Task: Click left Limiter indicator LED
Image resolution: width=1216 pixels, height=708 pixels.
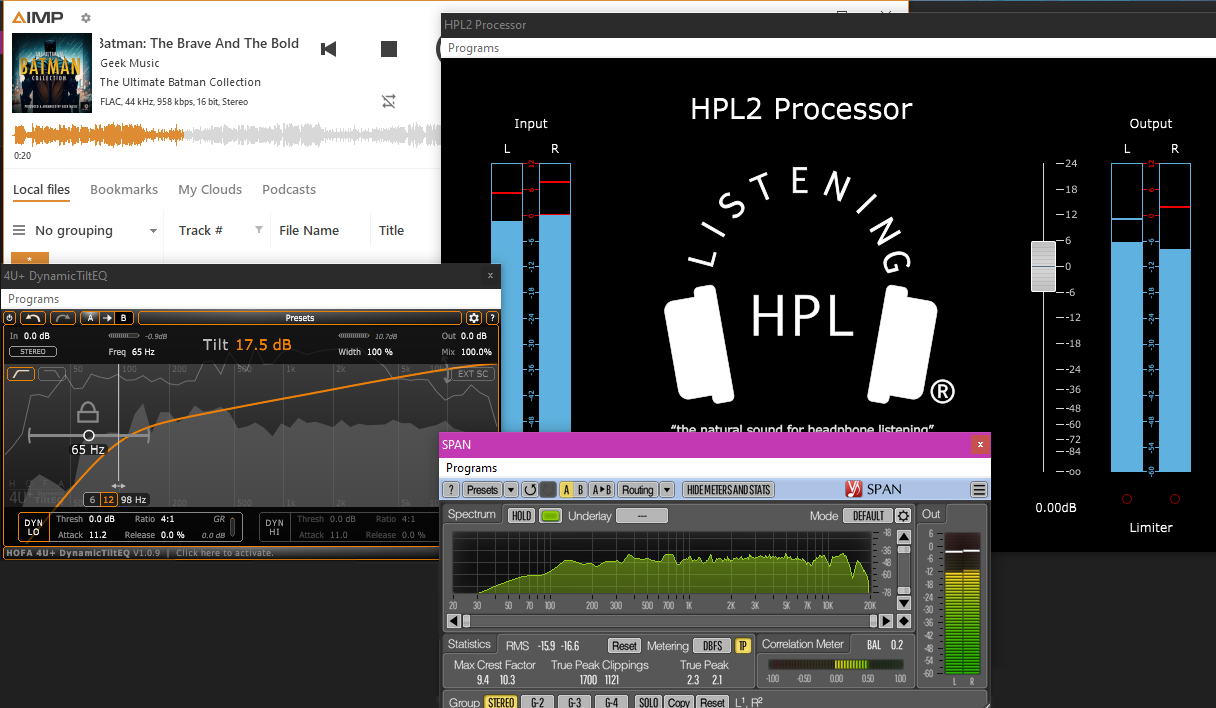Action: [x=1127, y=498]
